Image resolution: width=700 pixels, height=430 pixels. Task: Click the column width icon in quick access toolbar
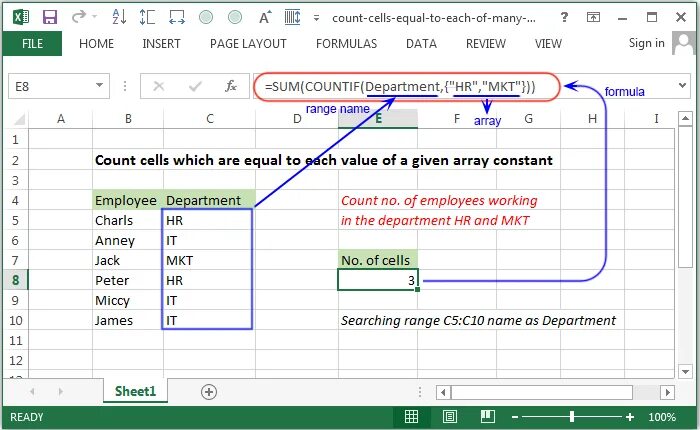coord(177,17)
